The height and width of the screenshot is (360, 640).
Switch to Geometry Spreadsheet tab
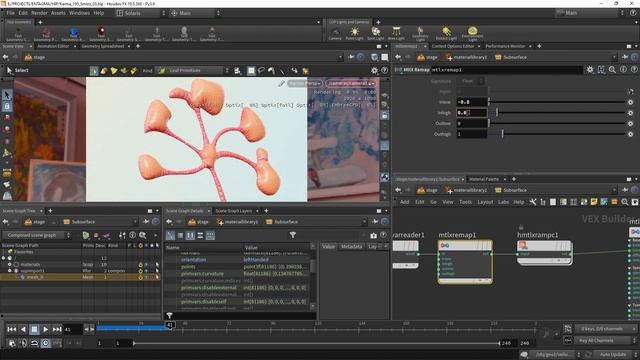[102, 47]
